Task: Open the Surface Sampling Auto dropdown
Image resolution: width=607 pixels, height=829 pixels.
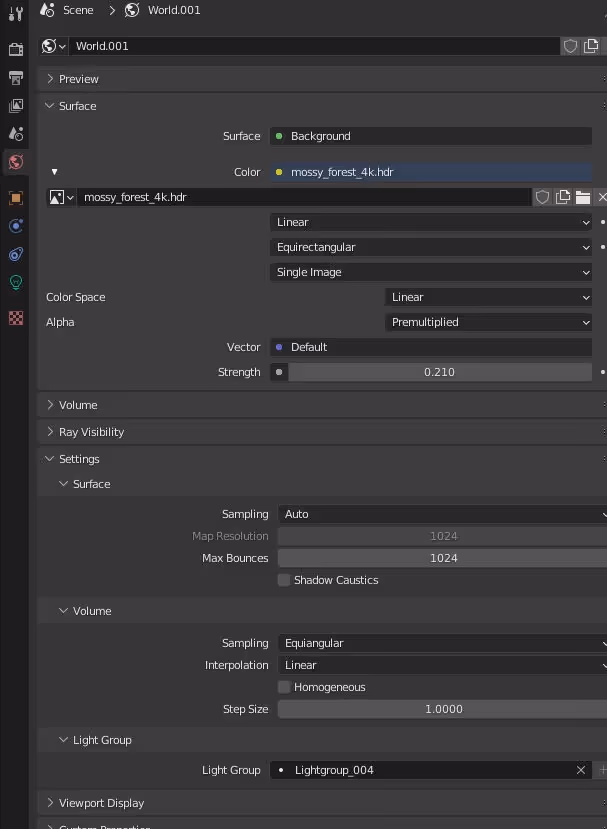Action: click(x=443, y=514)
